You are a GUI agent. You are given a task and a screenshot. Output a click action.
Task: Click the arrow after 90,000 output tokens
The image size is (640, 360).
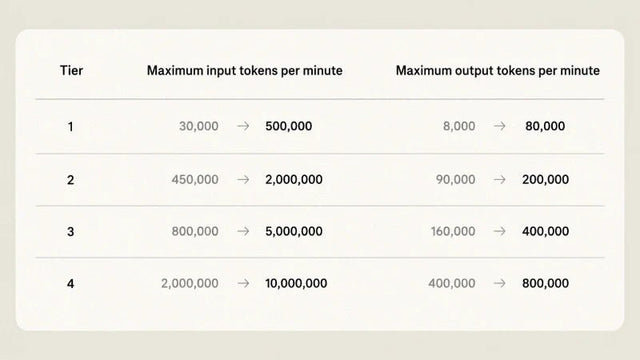pos(500,179)
